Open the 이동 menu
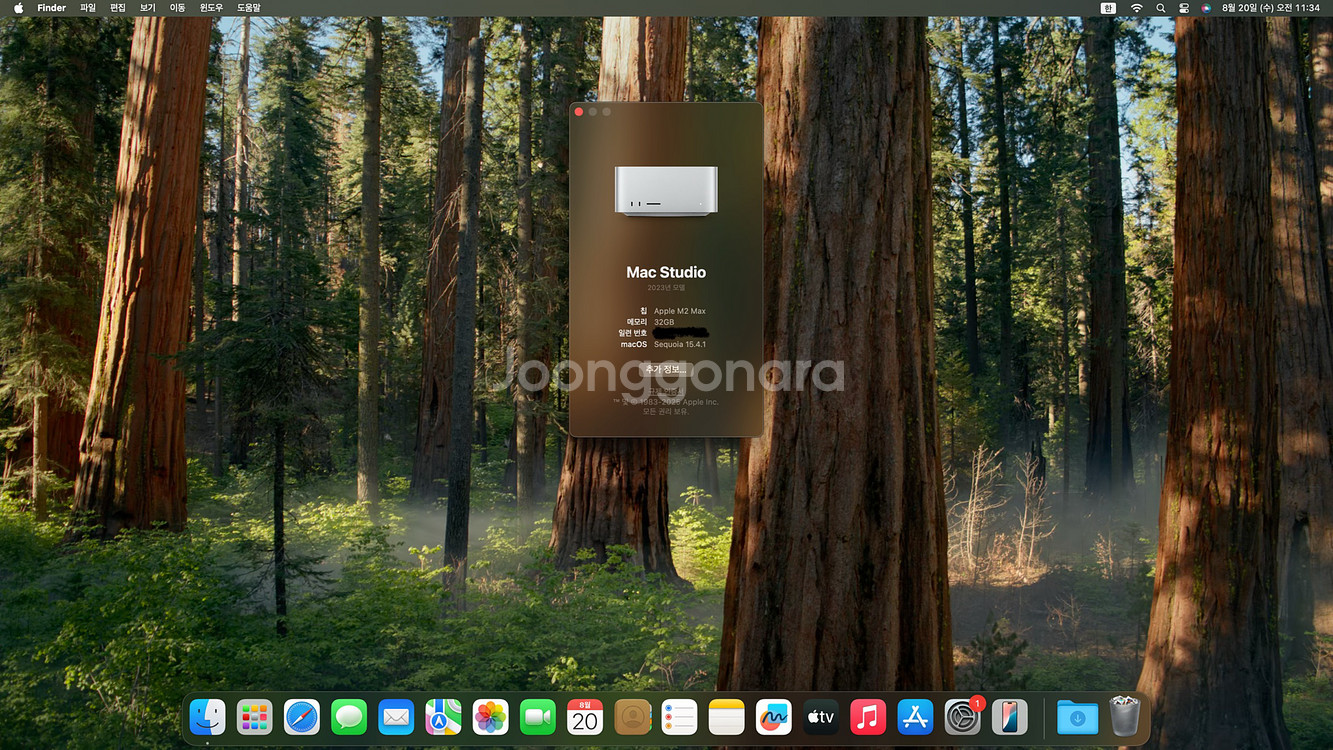Screen dimensions: 1333x750 coord(177,7)
